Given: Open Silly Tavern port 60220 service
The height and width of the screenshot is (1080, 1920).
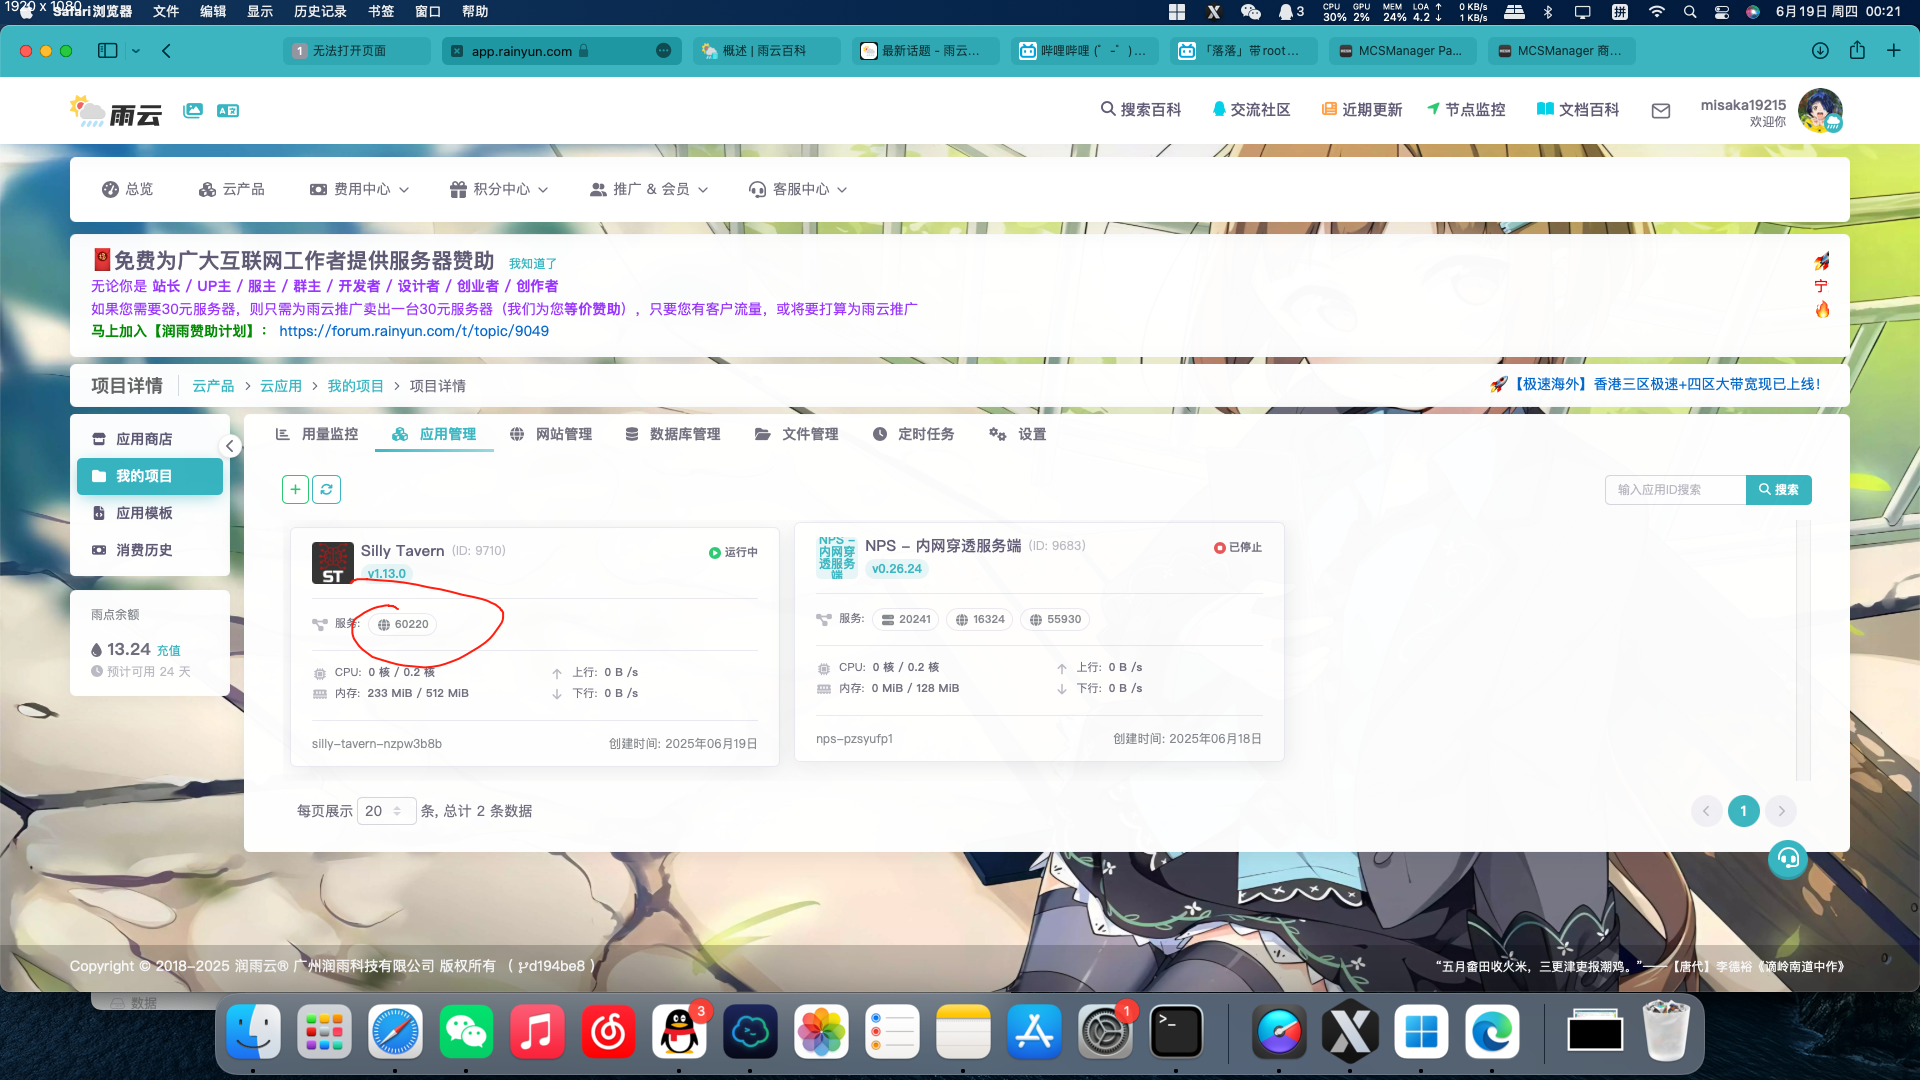Looking at the screenshot, I should (x=403, y=624).
